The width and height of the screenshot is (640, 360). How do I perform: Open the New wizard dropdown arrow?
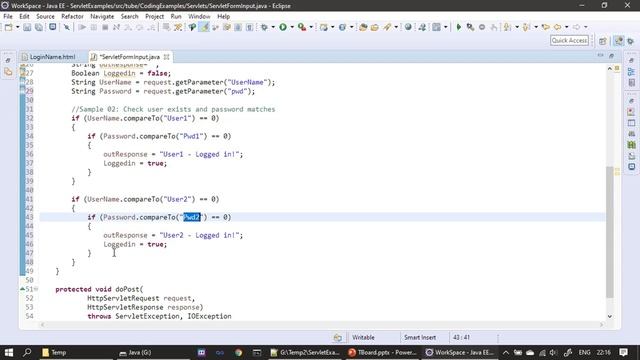click(17, 27)
